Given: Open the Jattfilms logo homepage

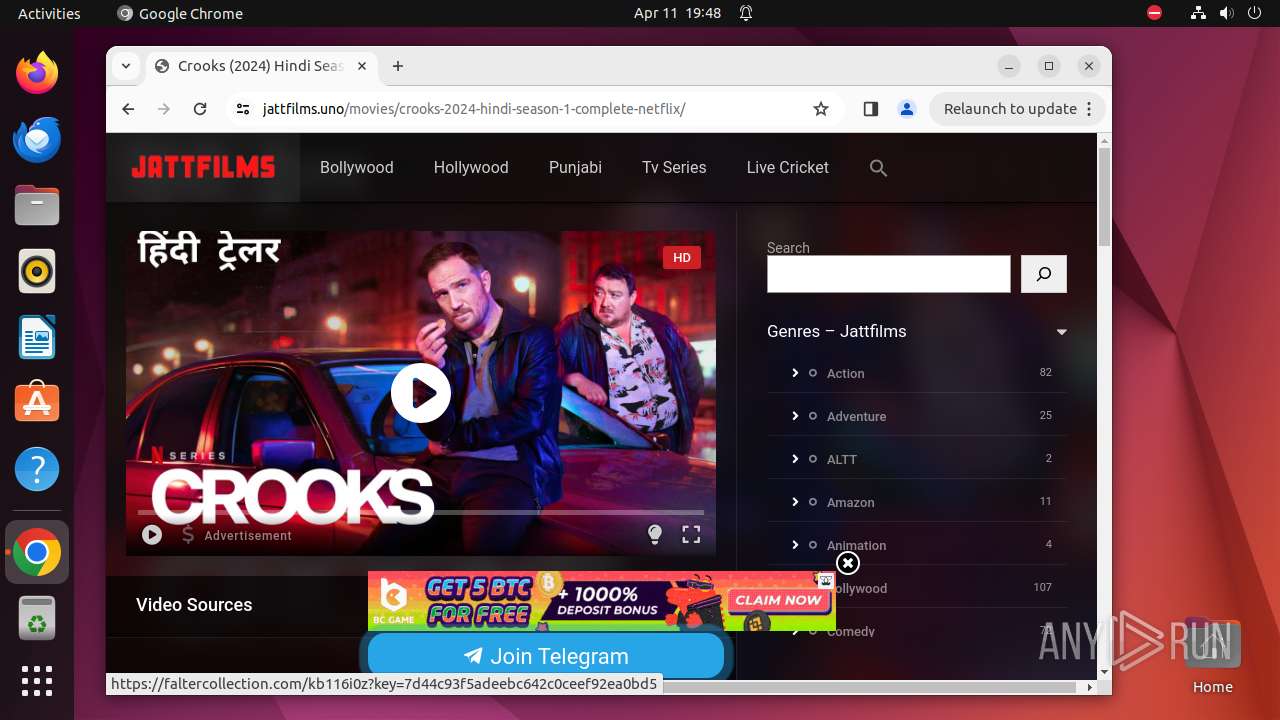Looking at the screenshot, I should click(203, 167).
